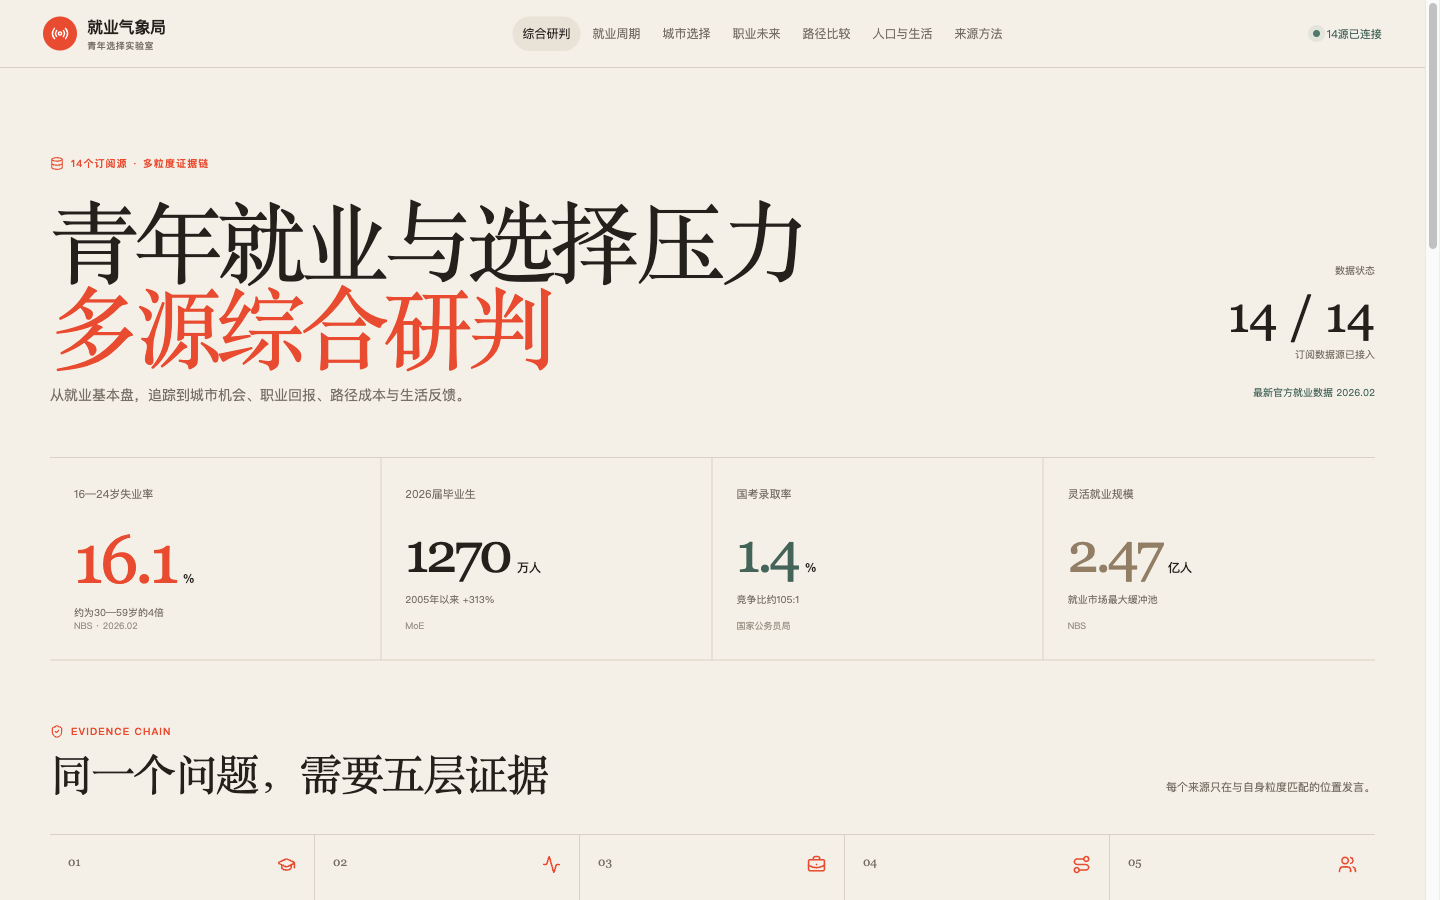
Task: Open the 路径比较 tab
Action: [x=826, y=33]
